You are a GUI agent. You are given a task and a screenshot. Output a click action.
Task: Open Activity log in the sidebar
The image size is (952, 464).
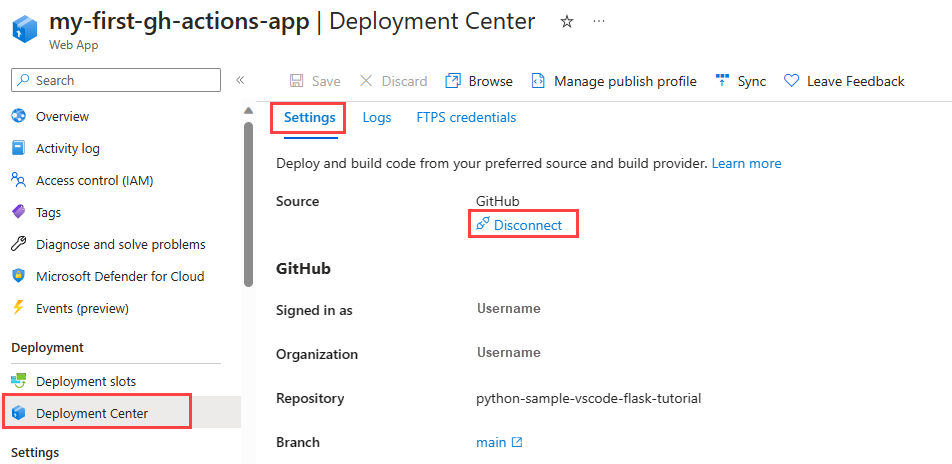68,149
